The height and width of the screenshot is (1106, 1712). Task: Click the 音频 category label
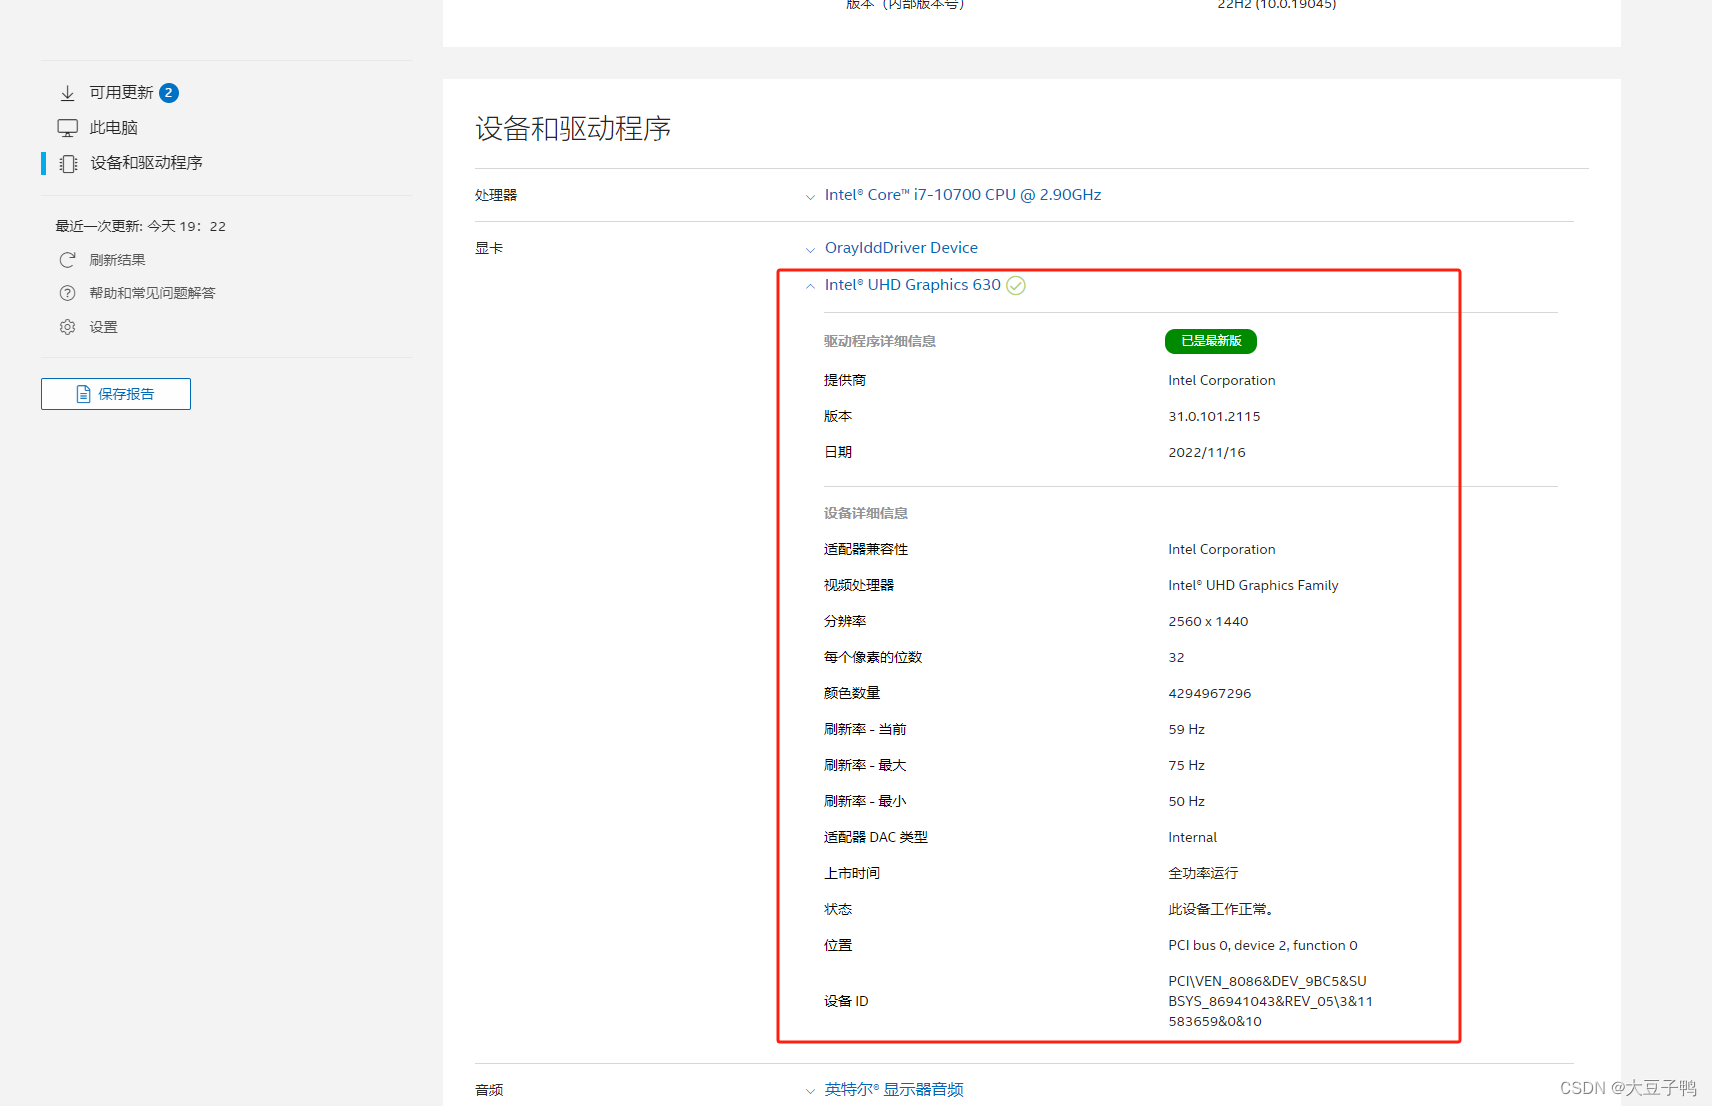pyautogui.click(x=489, y=1091)
